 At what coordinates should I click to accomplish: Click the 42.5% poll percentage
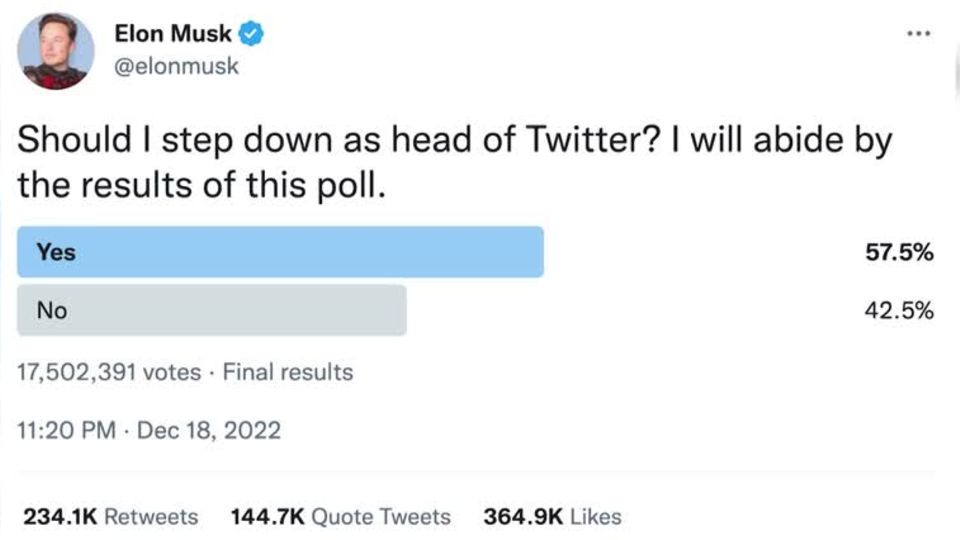[x=899, y=311]
